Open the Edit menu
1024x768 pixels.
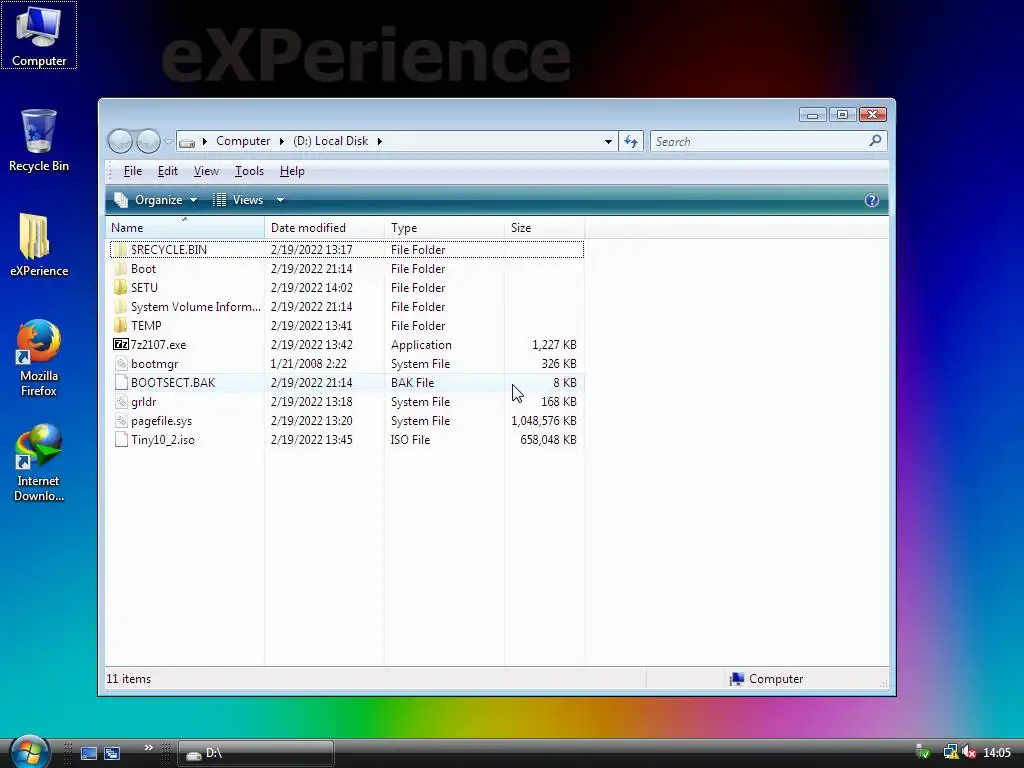[168, 171]
